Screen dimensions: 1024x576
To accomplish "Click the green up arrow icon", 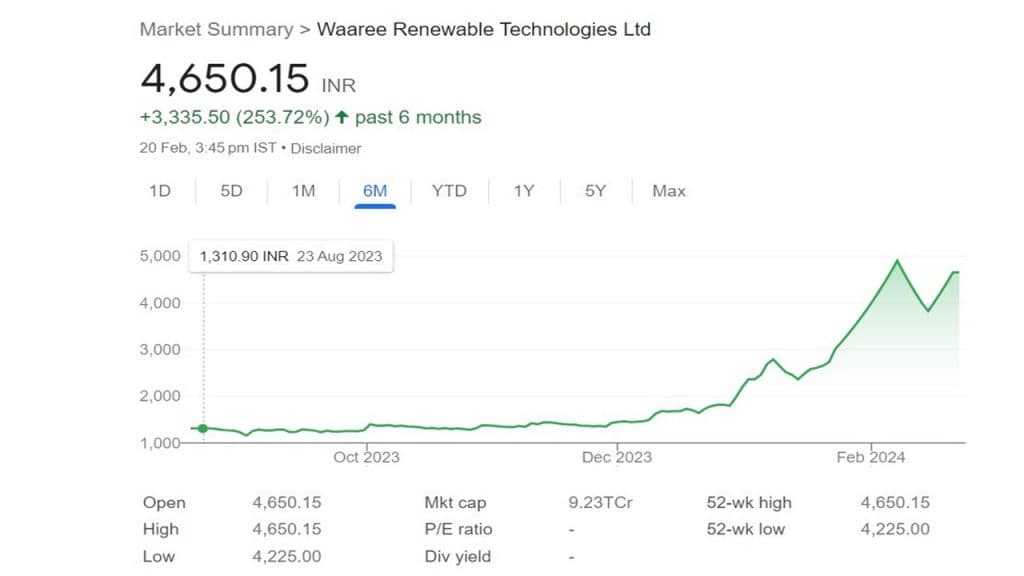I will pos(342,118).
